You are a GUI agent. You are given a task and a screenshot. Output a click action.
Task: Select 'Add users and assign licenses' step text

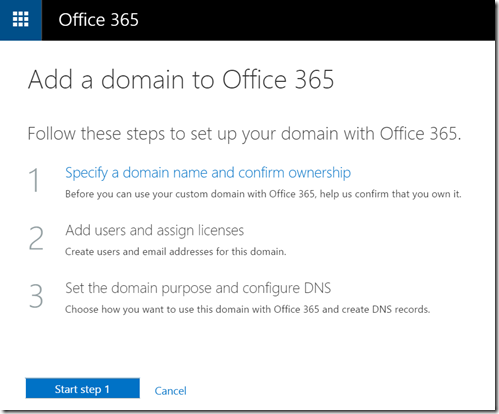(x=154, y=231)
